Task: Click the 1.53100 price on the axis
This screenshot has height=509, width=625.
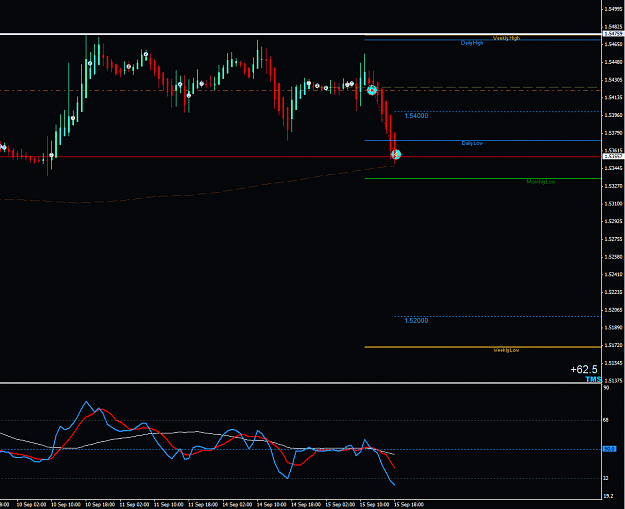Action: [613, 204]
